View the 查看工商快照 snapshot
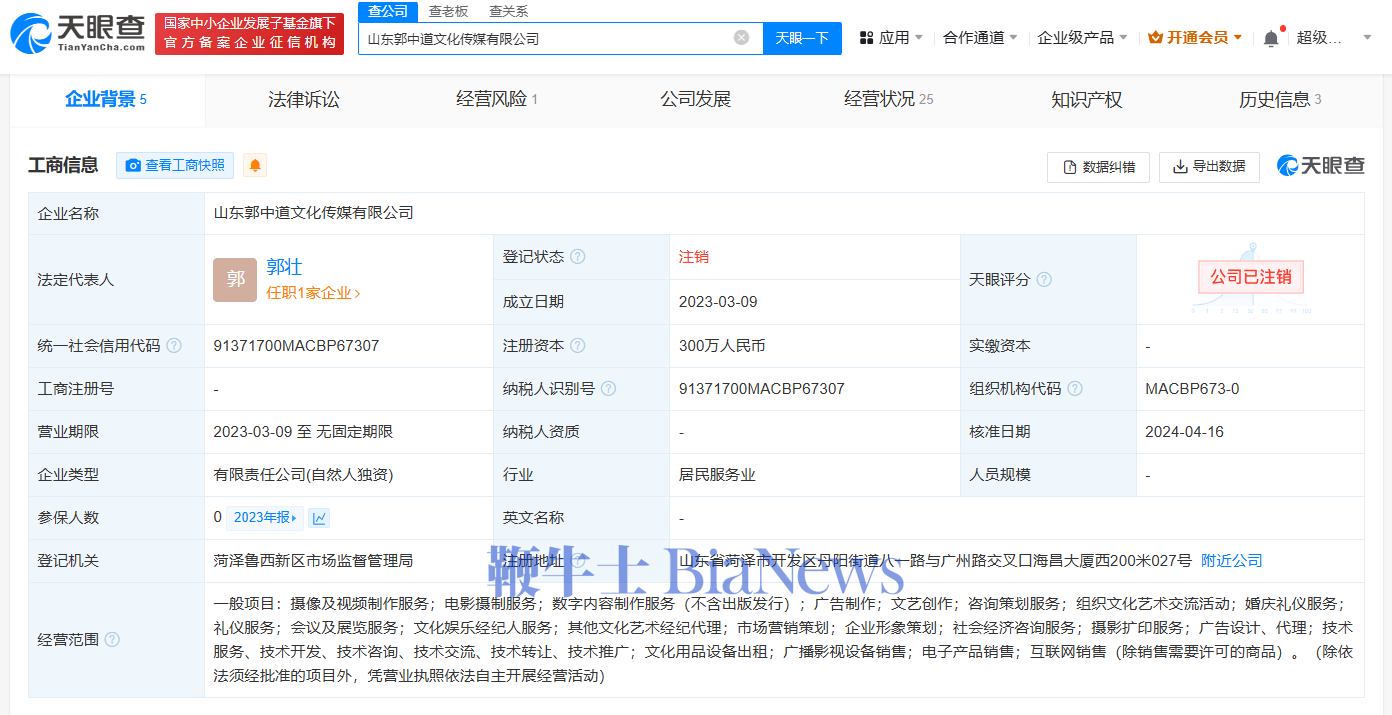1392x715 pixels. click(175, 166)
